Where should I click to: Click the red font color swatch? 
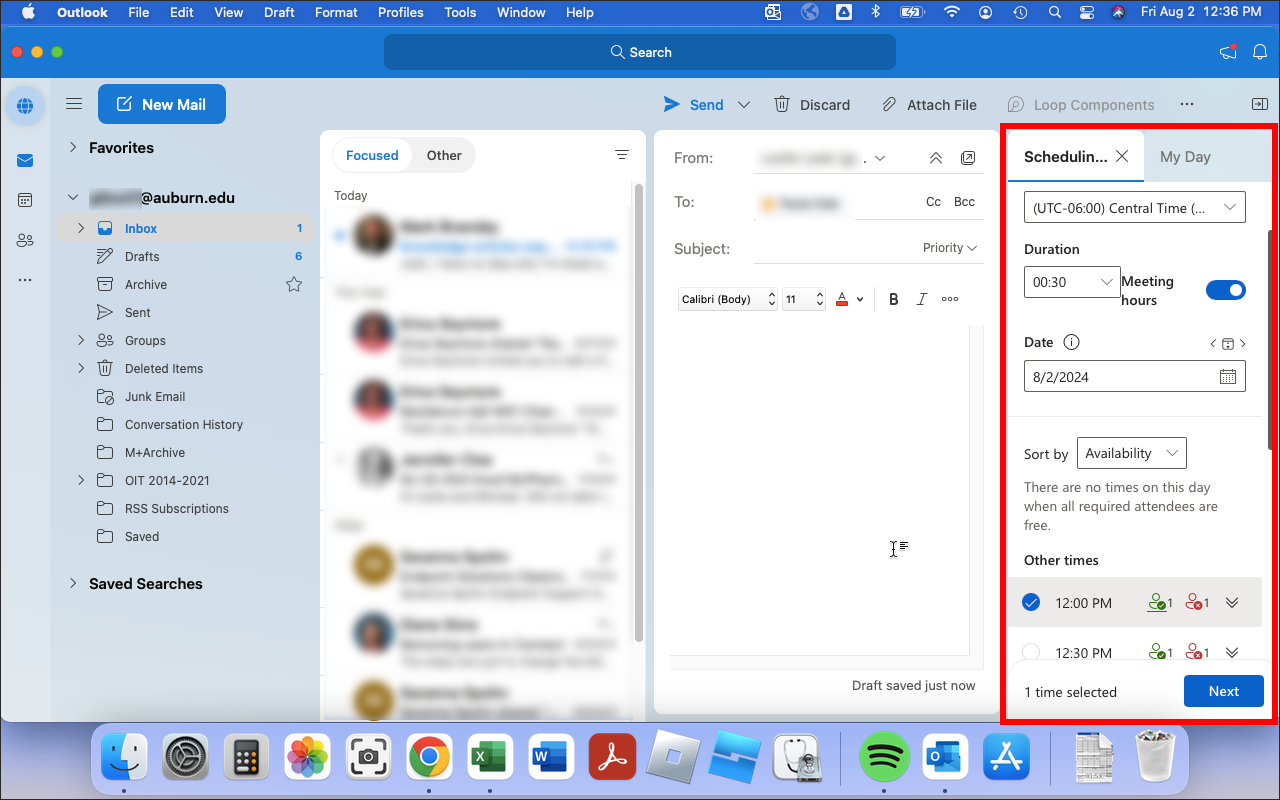842,299
